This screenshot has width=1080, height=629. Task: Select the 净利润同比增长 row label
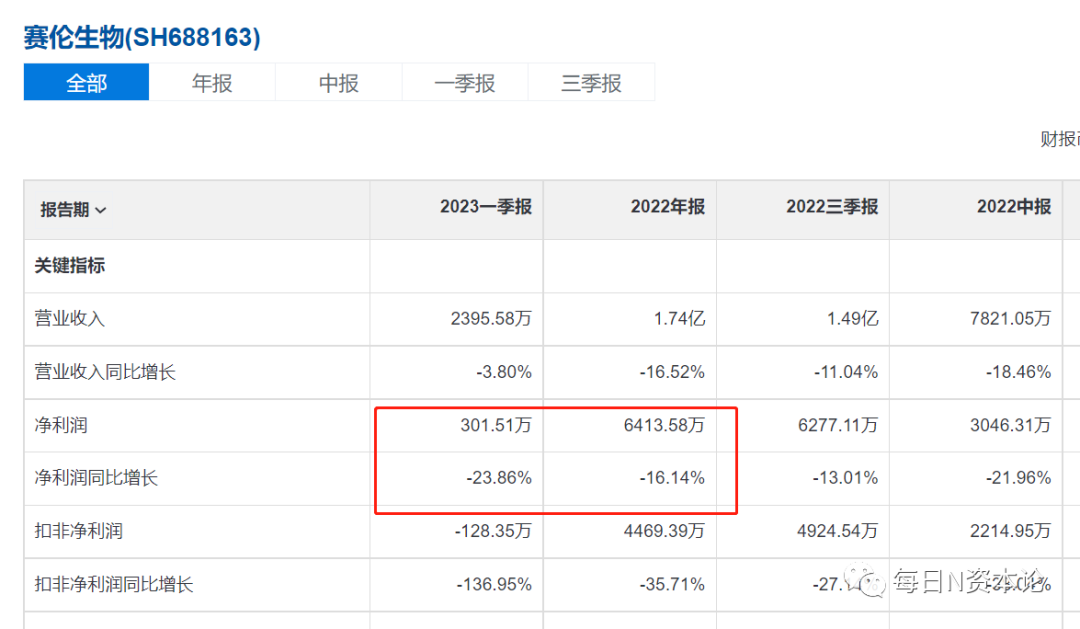(96, 477)
